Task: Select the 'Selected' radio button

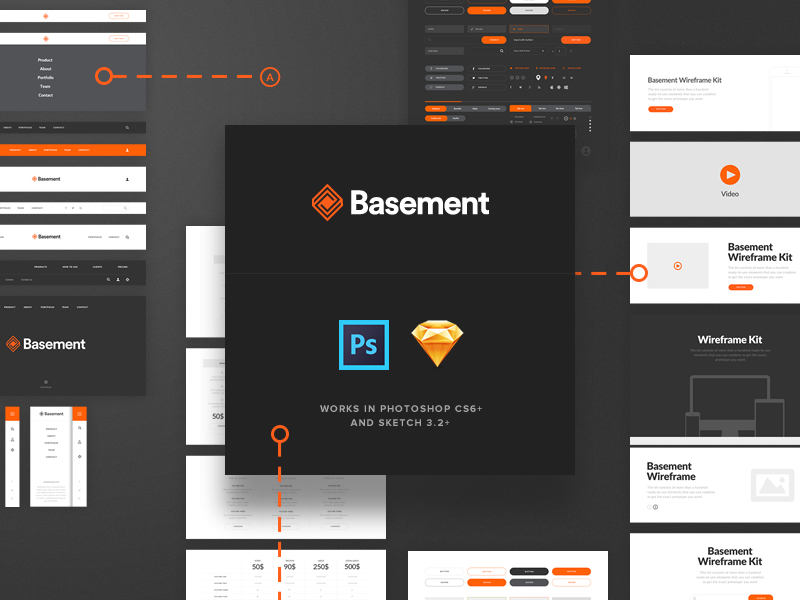Action: click(530, 122)
